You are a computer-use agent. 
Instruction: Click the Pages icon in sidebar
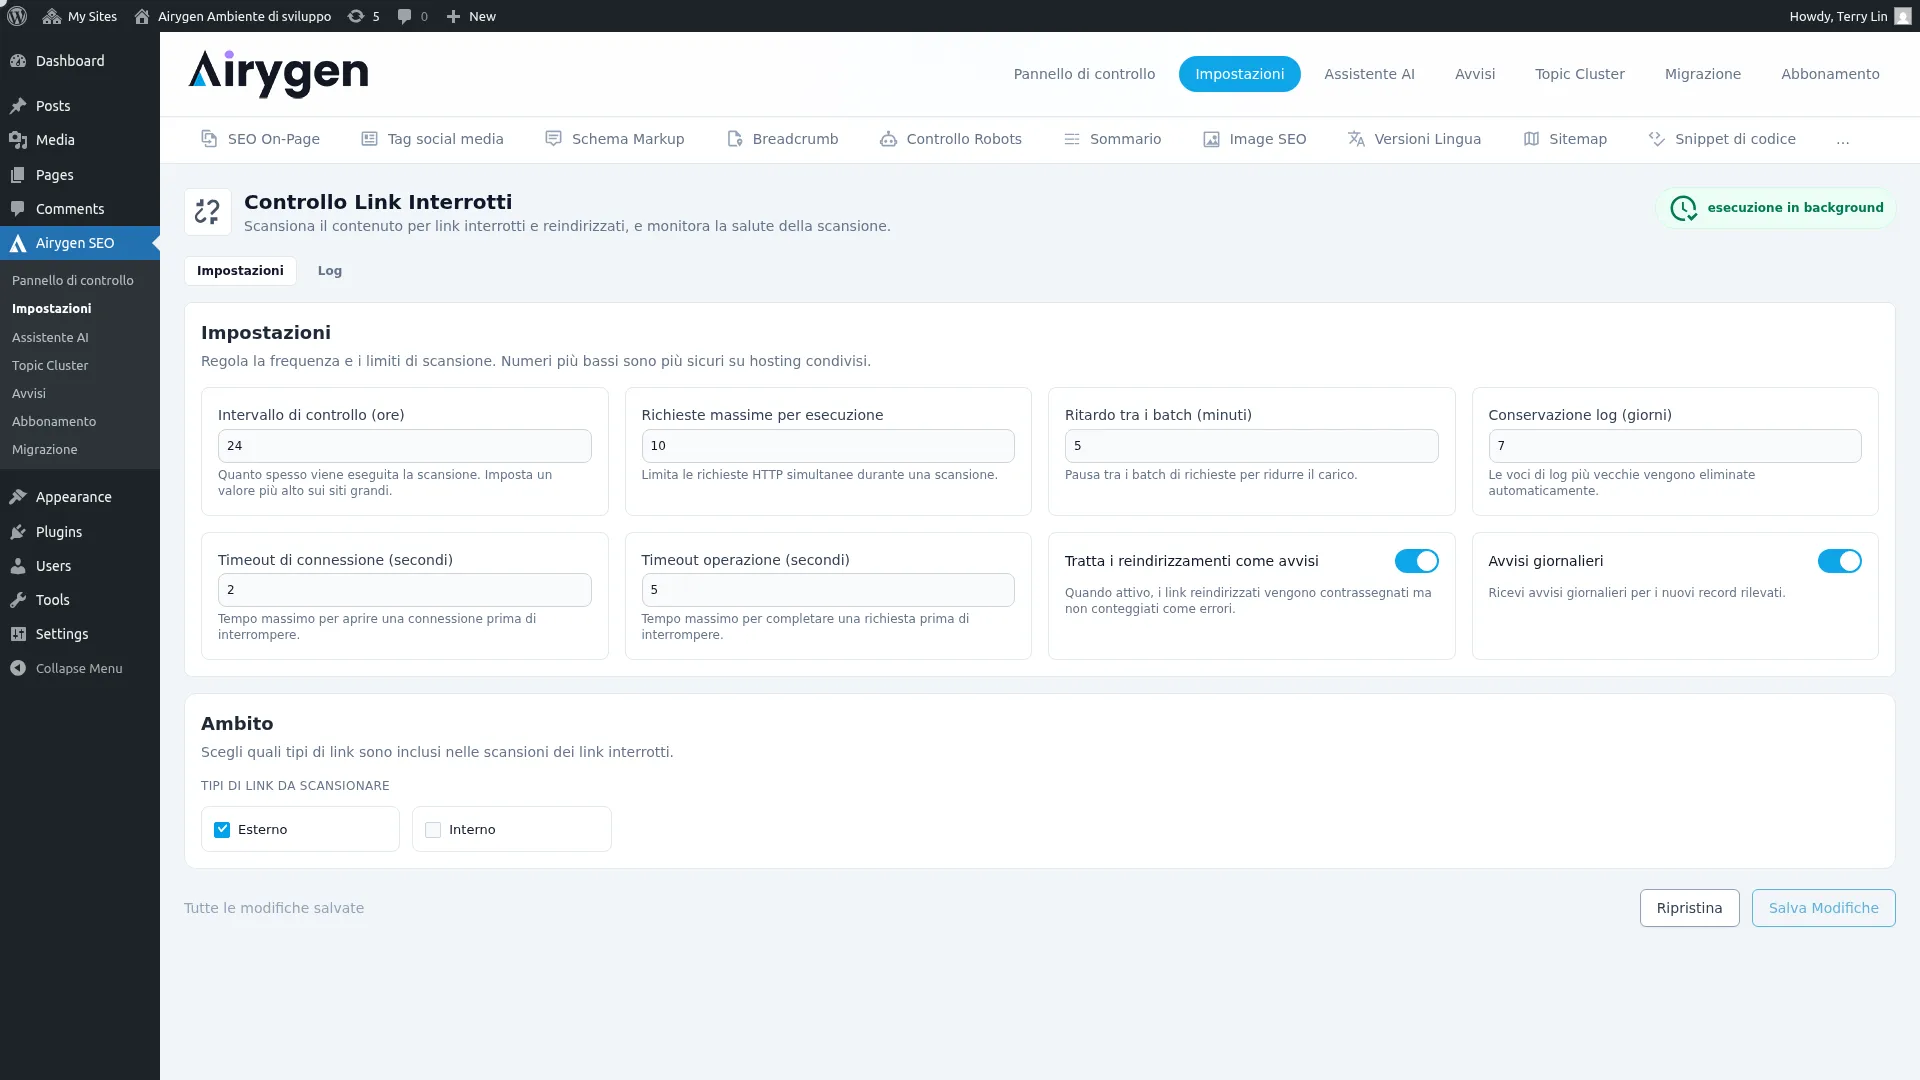(x=18, y=175)
